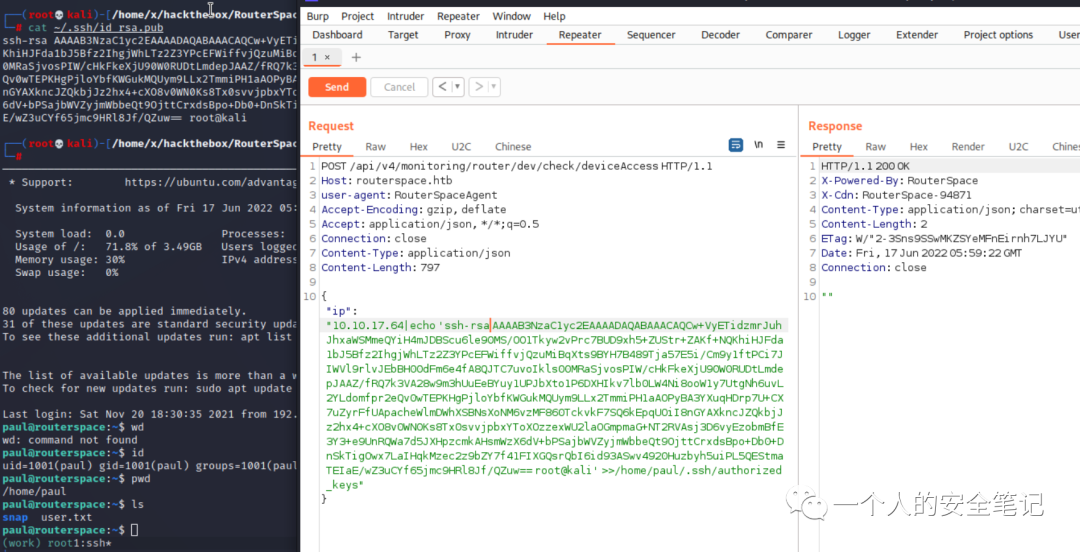Click the sudo apt update hint line

[147, 389]
